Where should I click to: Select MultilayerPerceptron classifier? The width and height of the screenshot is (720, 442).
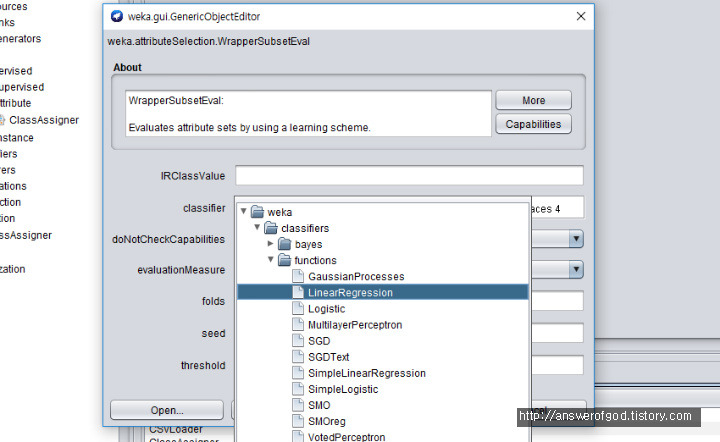[355, 325]
